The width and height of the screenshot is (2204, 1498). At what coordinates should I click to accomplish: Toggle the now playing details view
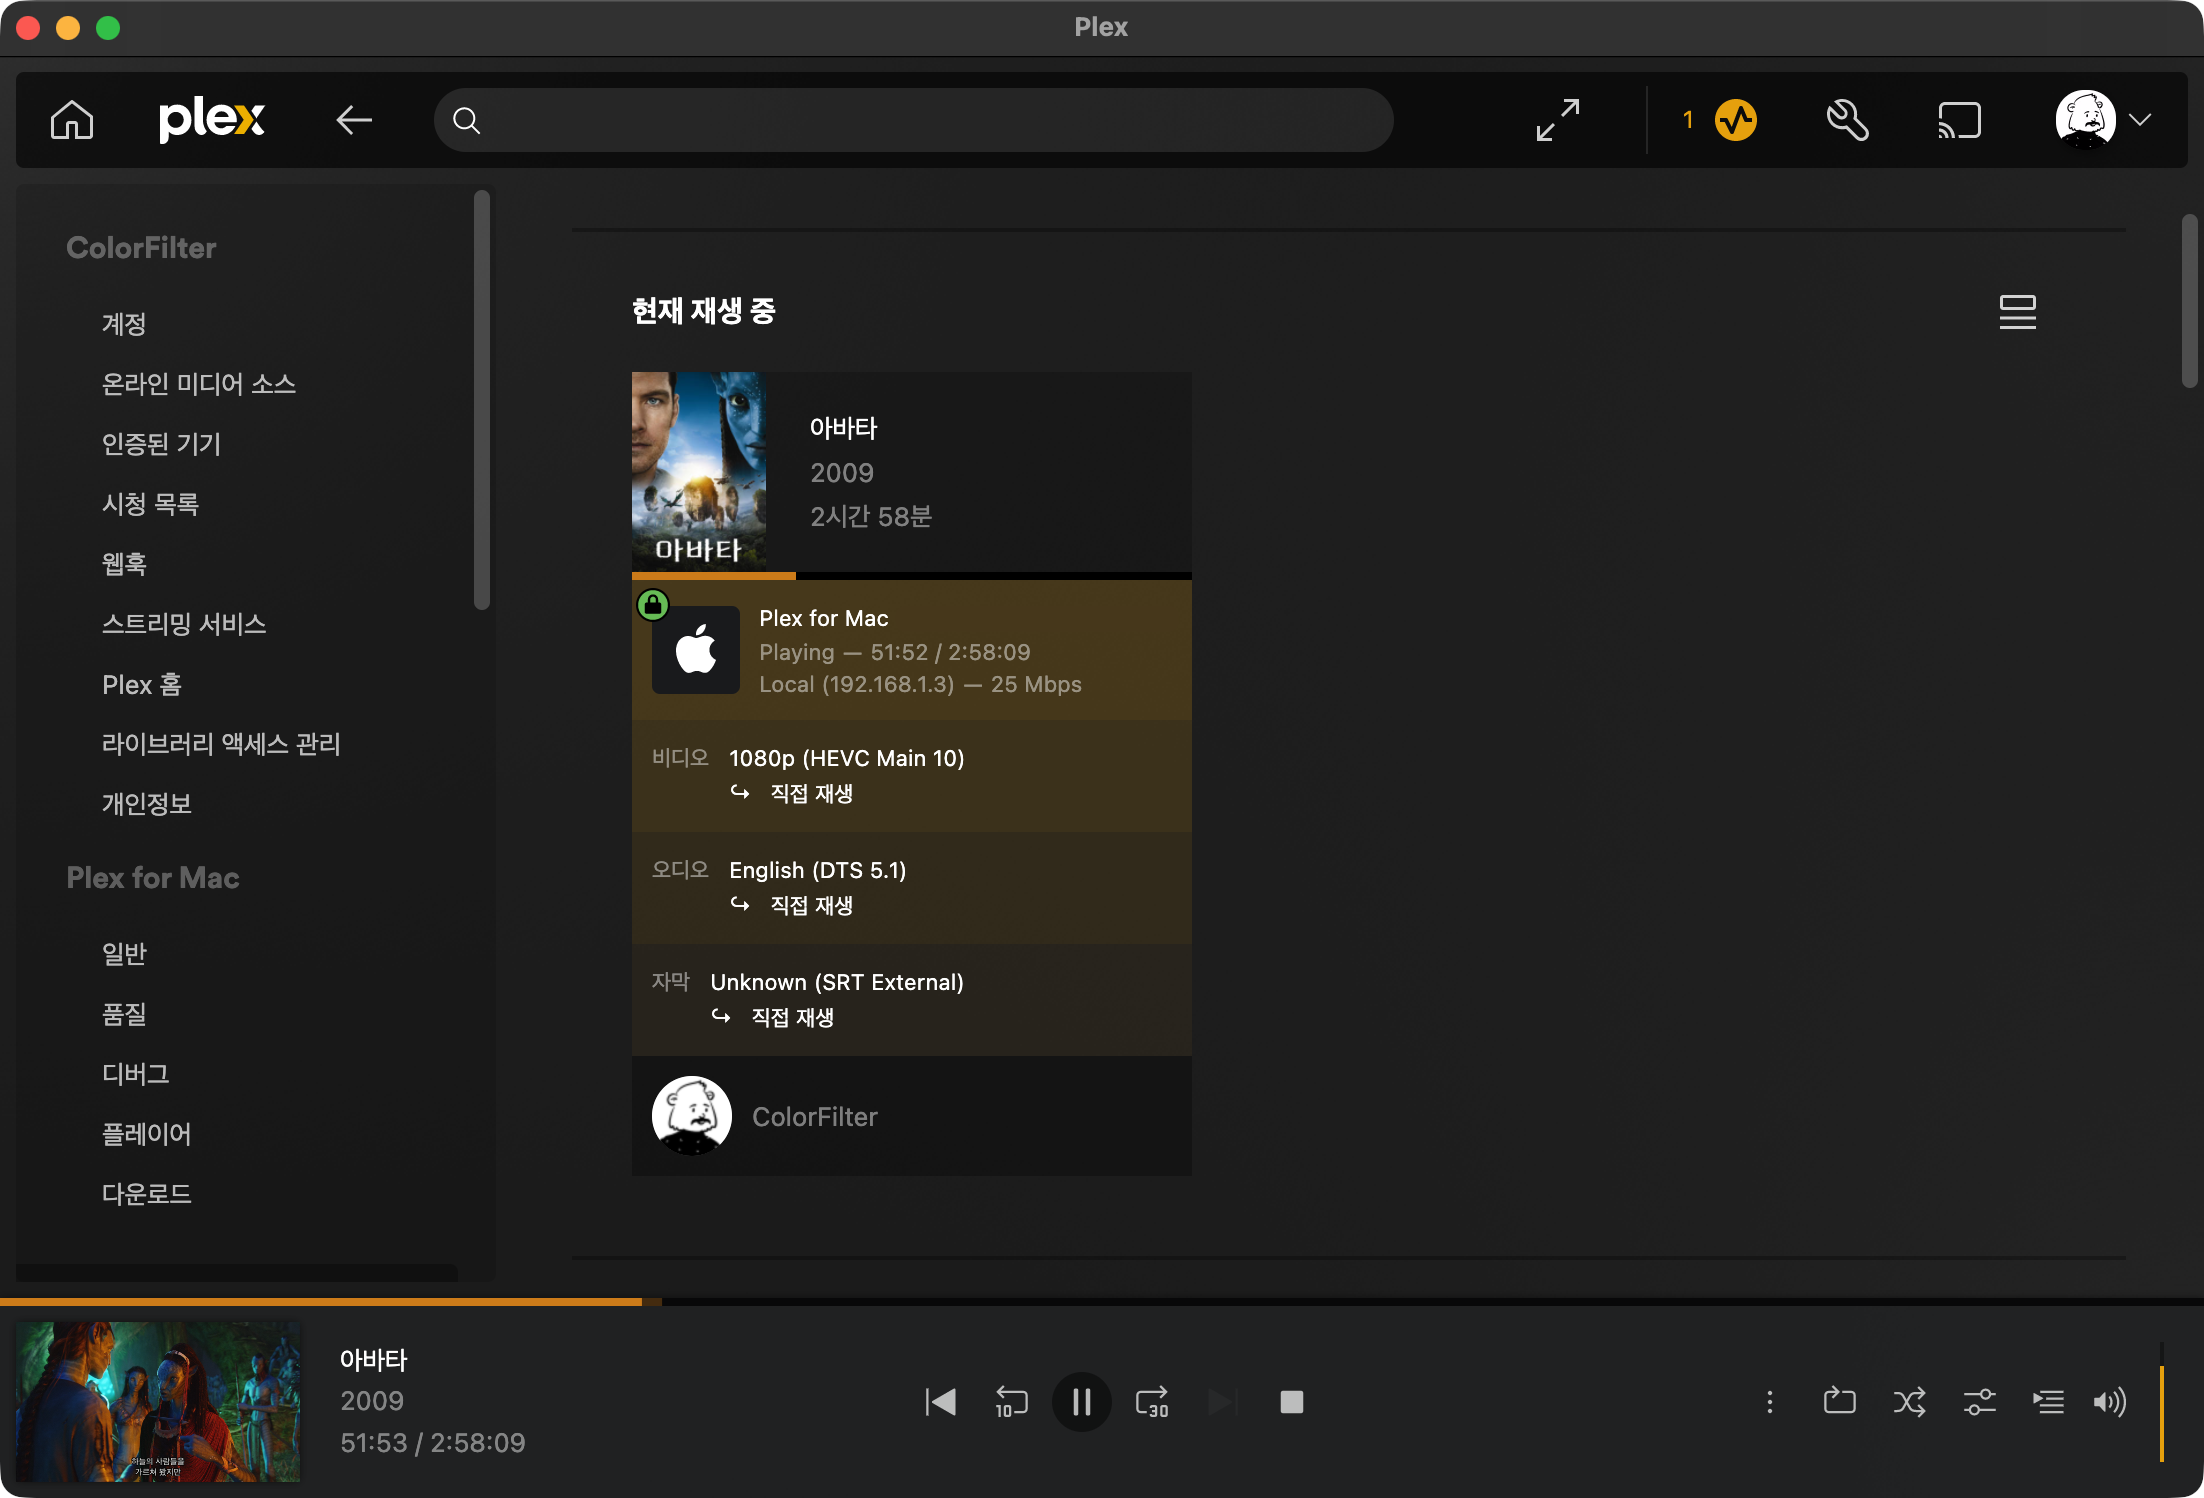tap(2017, 312)
